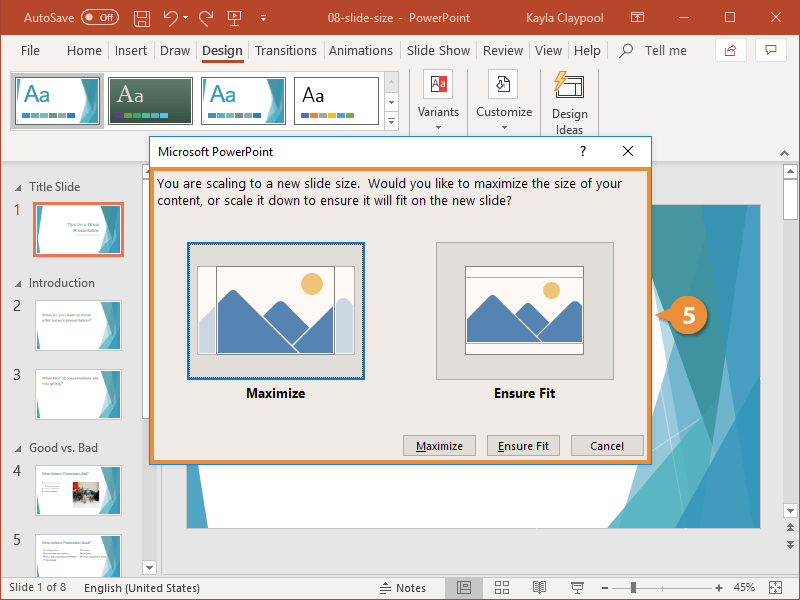Click the Save icon
The width and height of the screenshot is (800, 600).
(141, 17)
